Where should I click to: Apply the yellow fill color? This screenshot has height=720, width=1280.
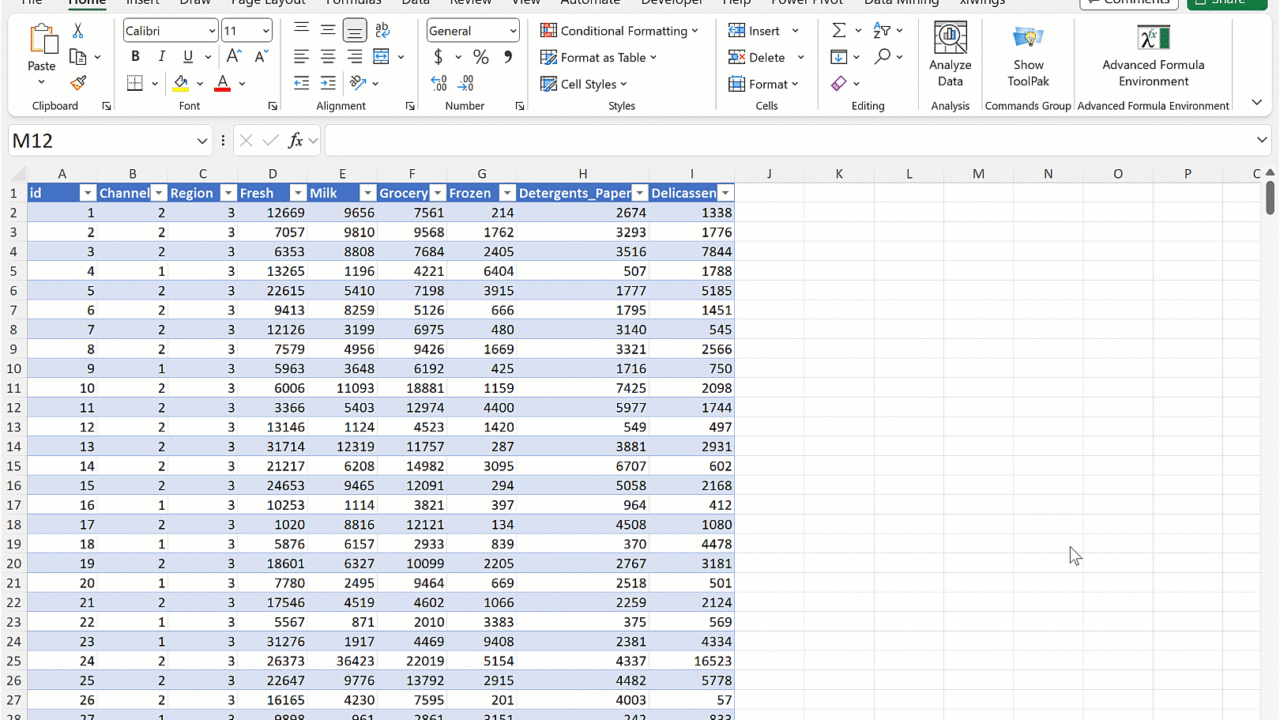tap(181, 84)
